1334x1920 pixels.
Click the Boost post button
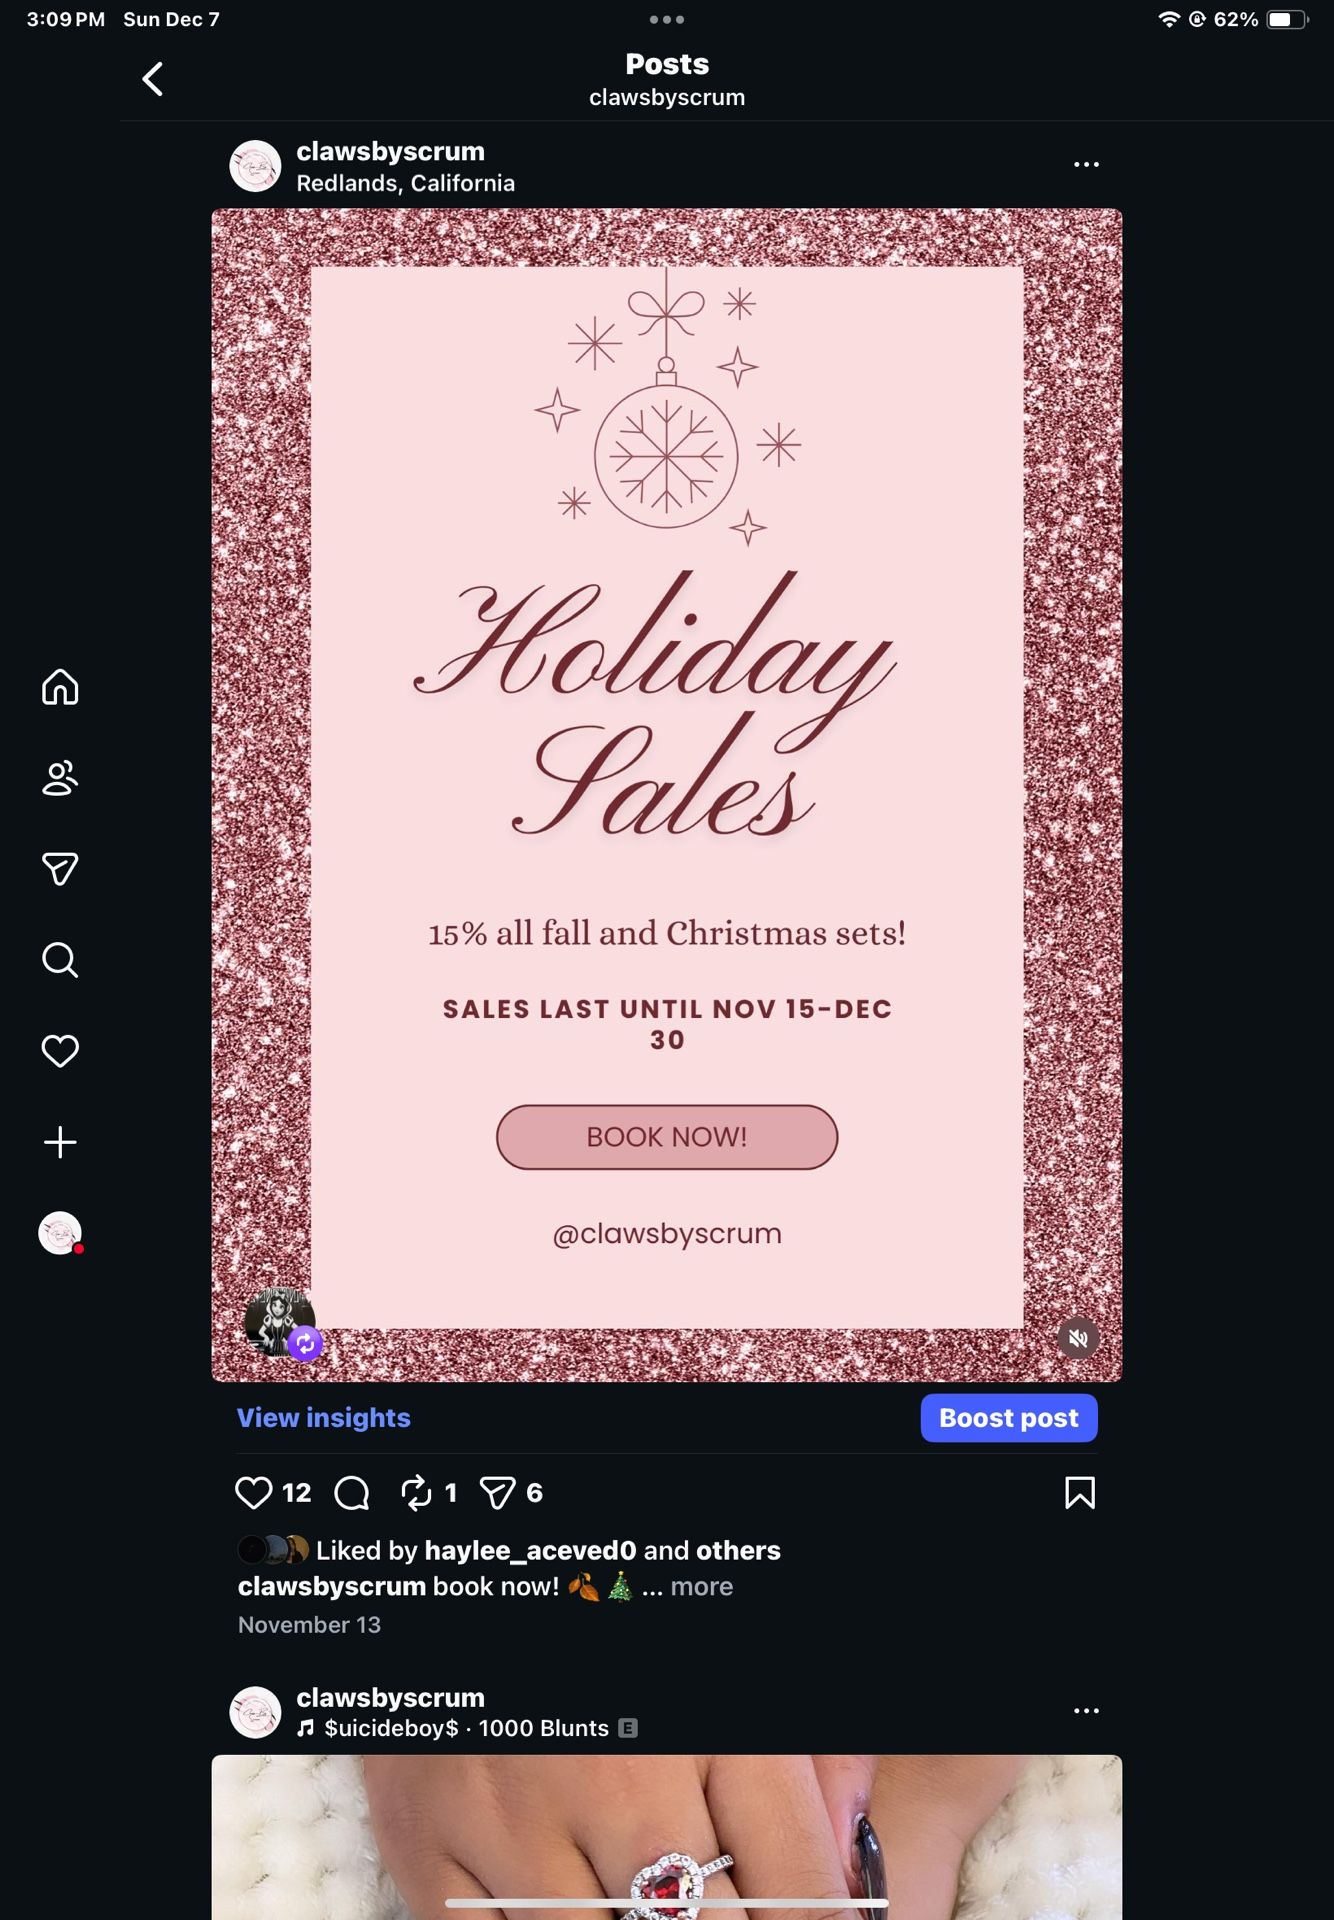pyautogui.click(x=1009, y=1418)
